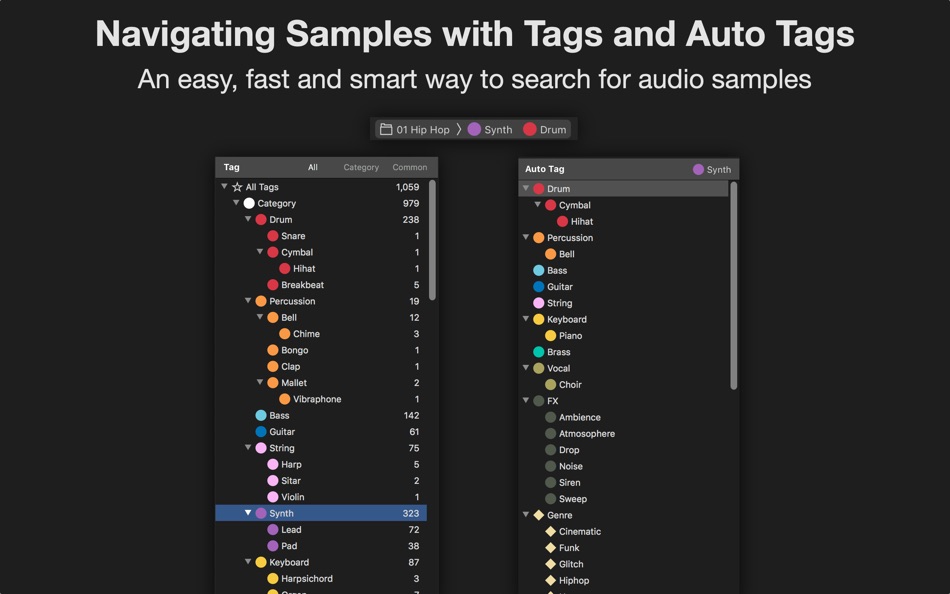
Task: Click the diamond icon next to Funk
Action: [x=551, y=548]
